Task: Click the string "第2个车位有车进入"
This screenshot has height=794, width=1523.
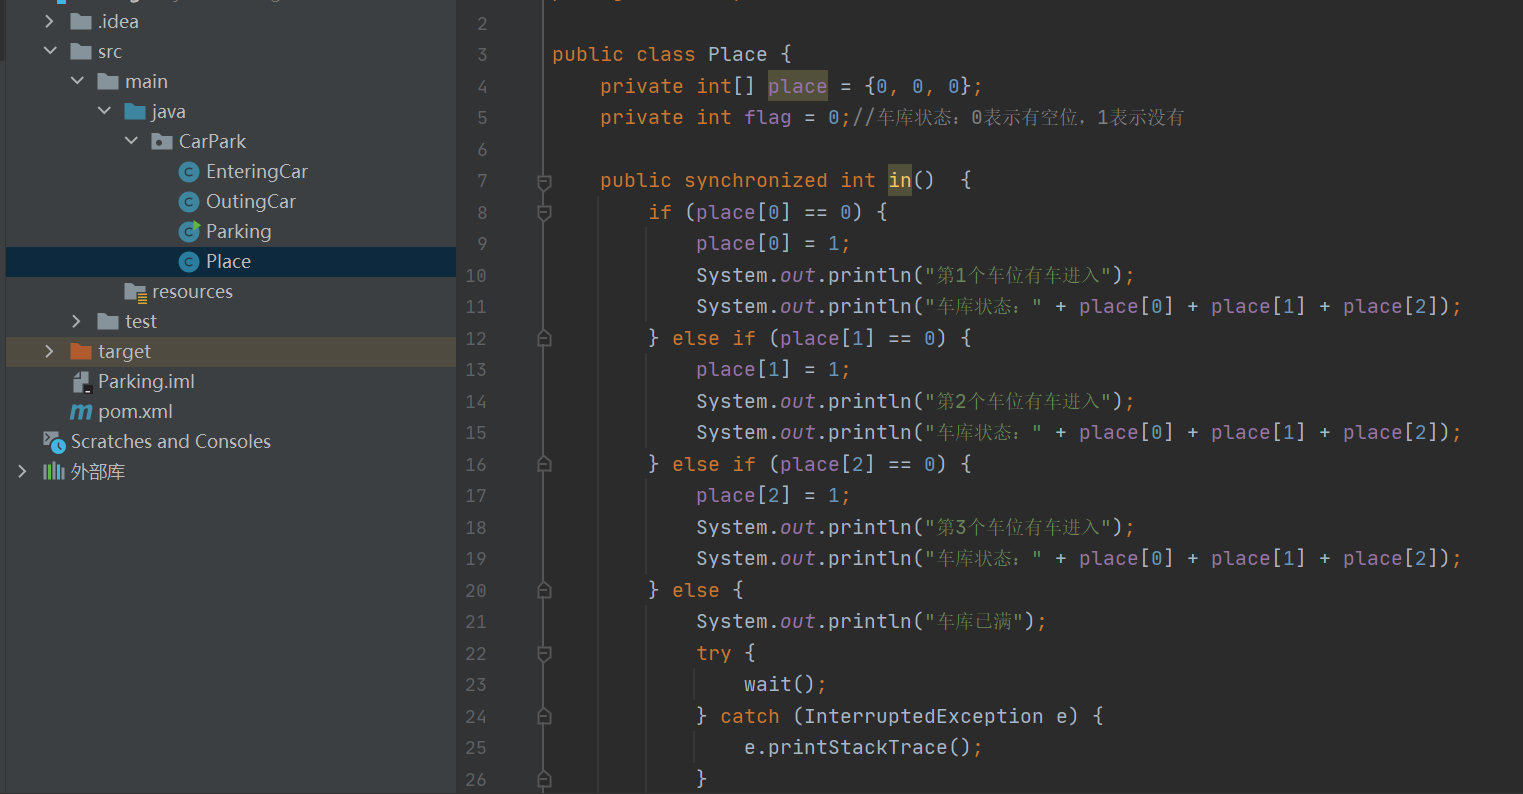Action: coord(1017,401)
